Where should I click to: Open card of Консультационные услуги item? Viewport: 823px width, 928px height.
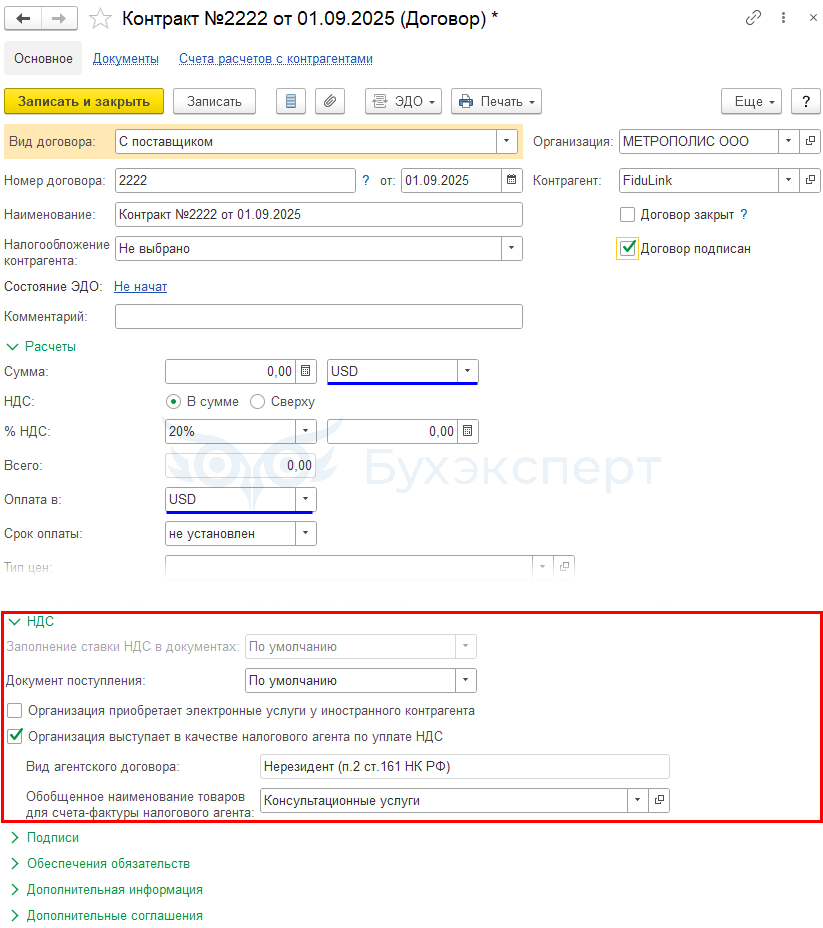(659, 800)
